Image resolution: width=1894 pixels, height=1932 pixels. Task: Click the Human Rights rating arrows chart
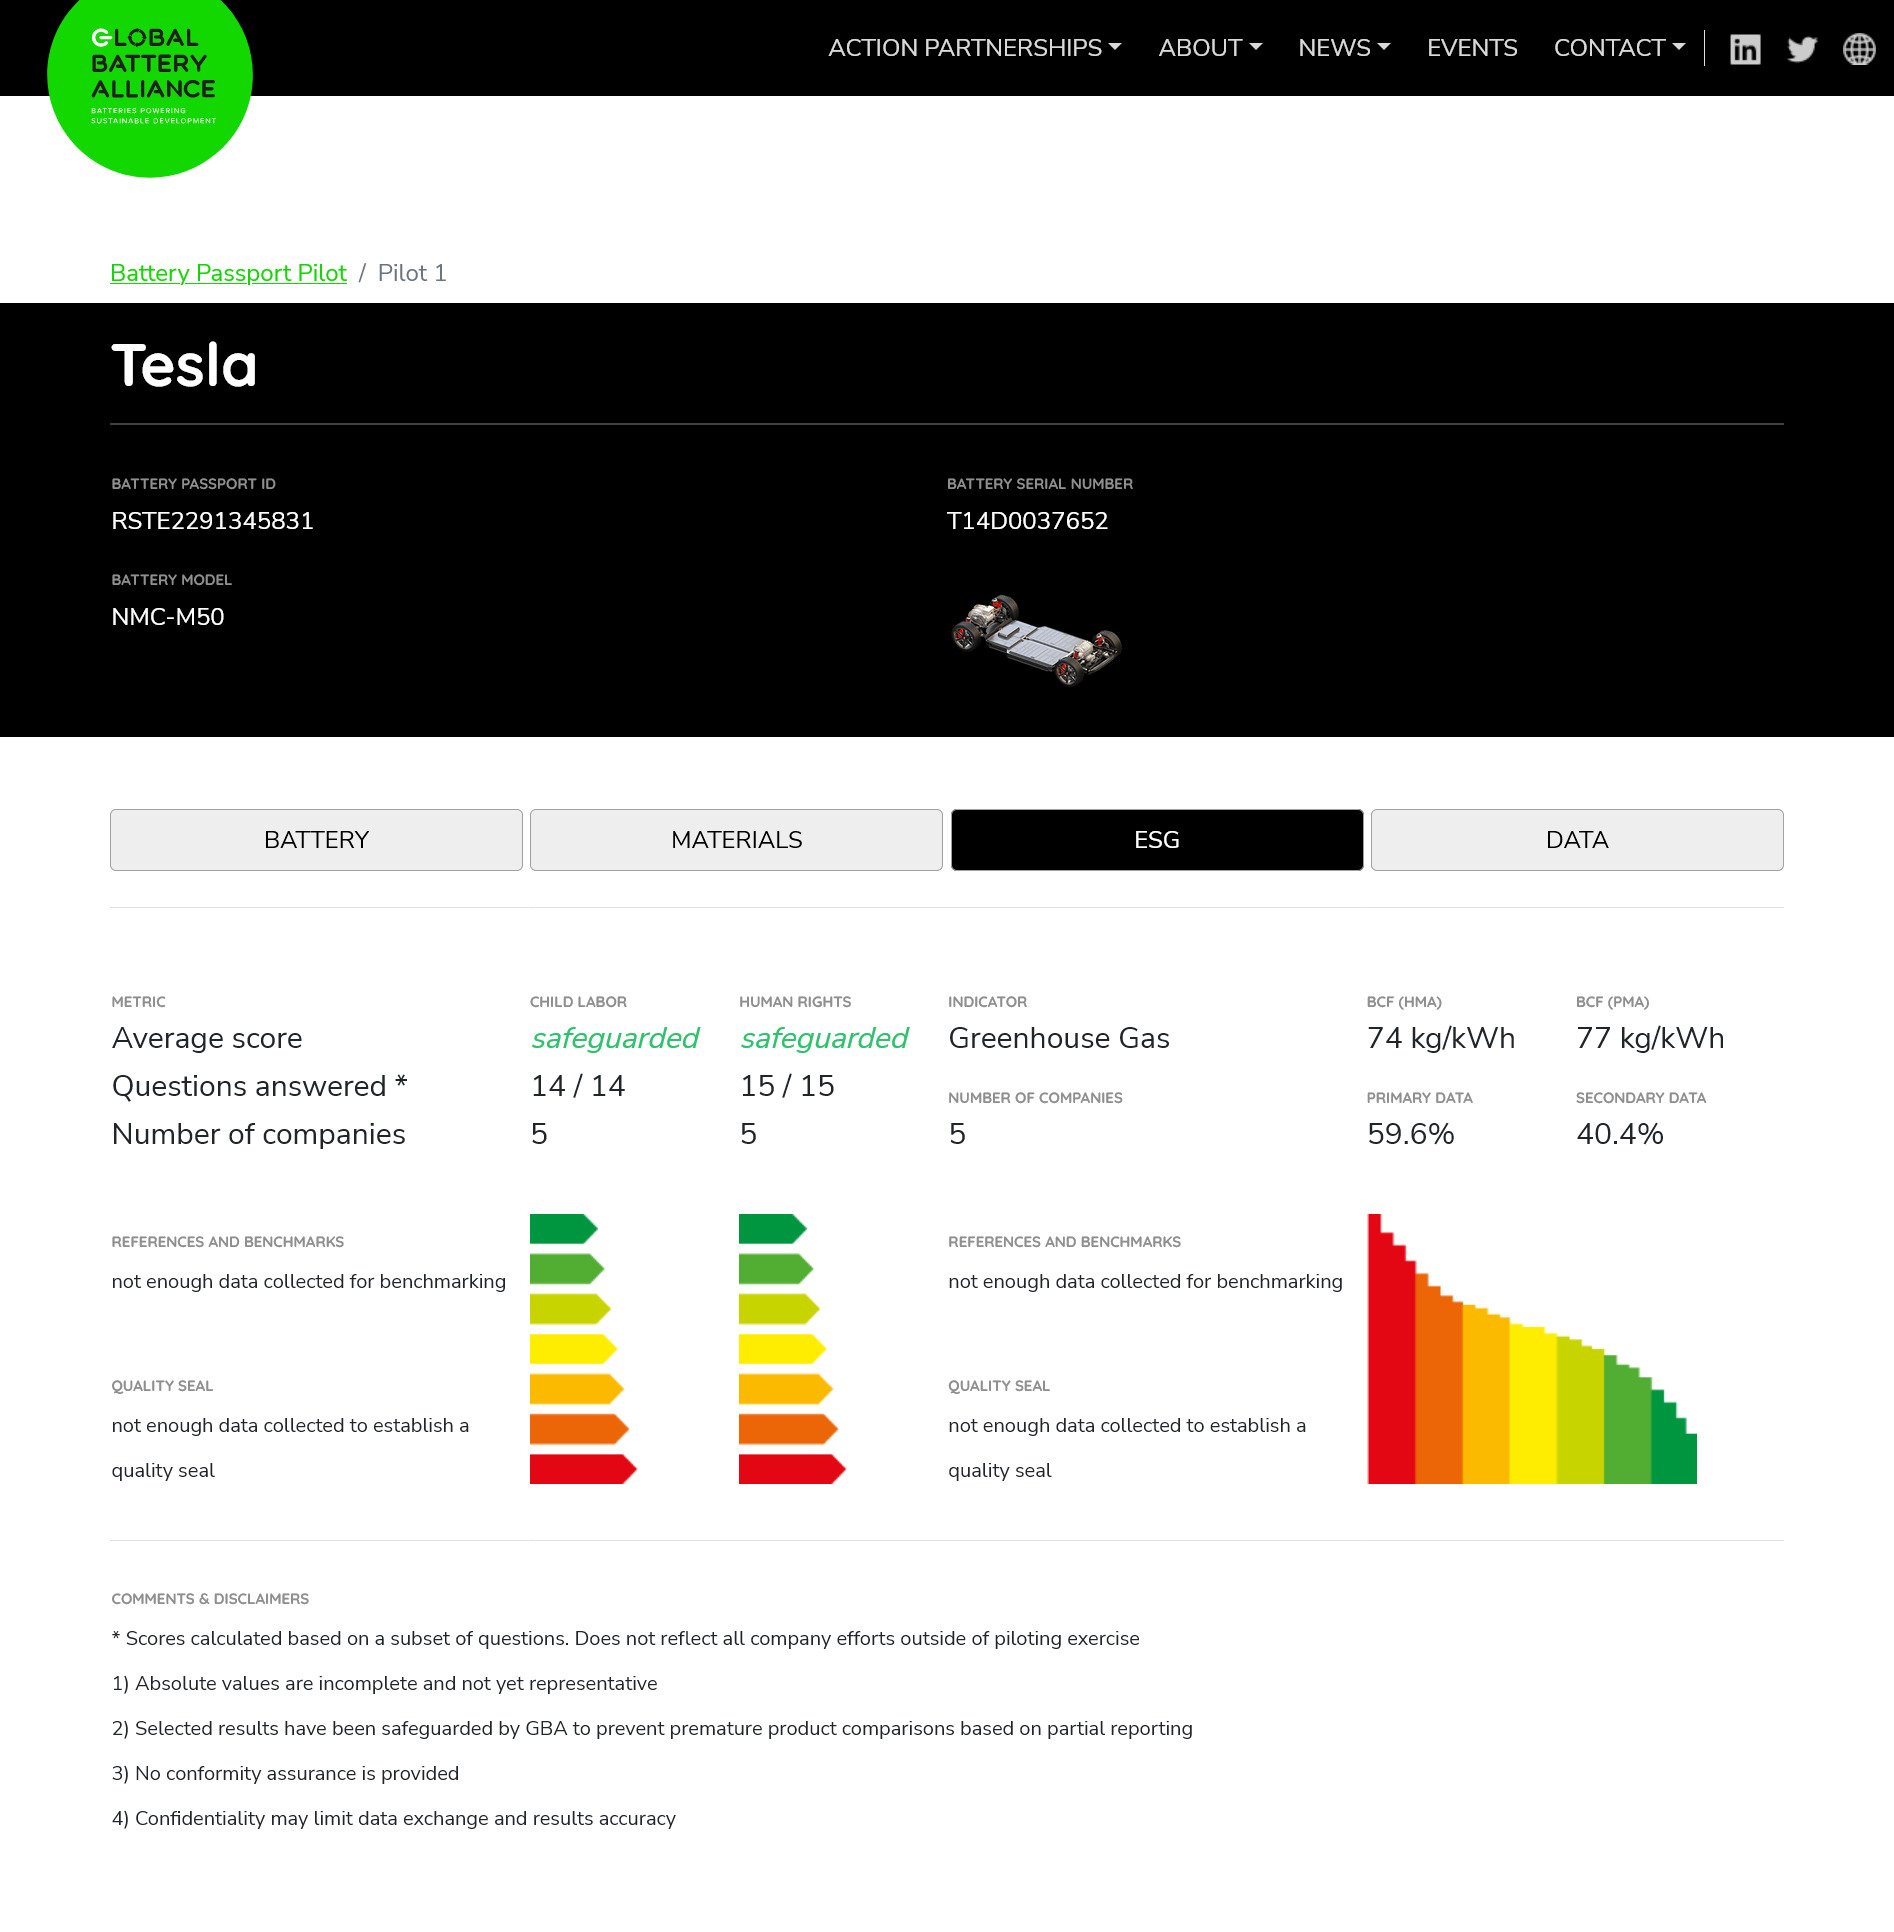tap(792, 1349)
